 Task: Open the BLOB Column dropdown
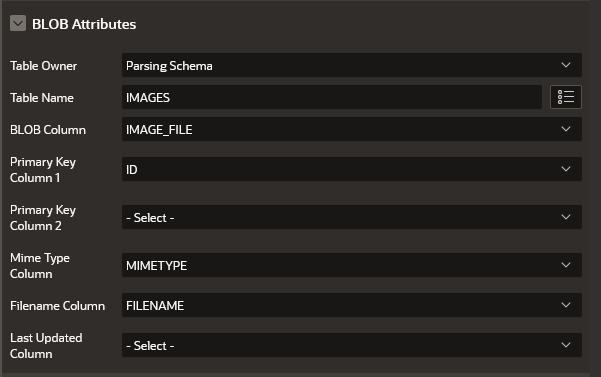click(x=351, y=129)
